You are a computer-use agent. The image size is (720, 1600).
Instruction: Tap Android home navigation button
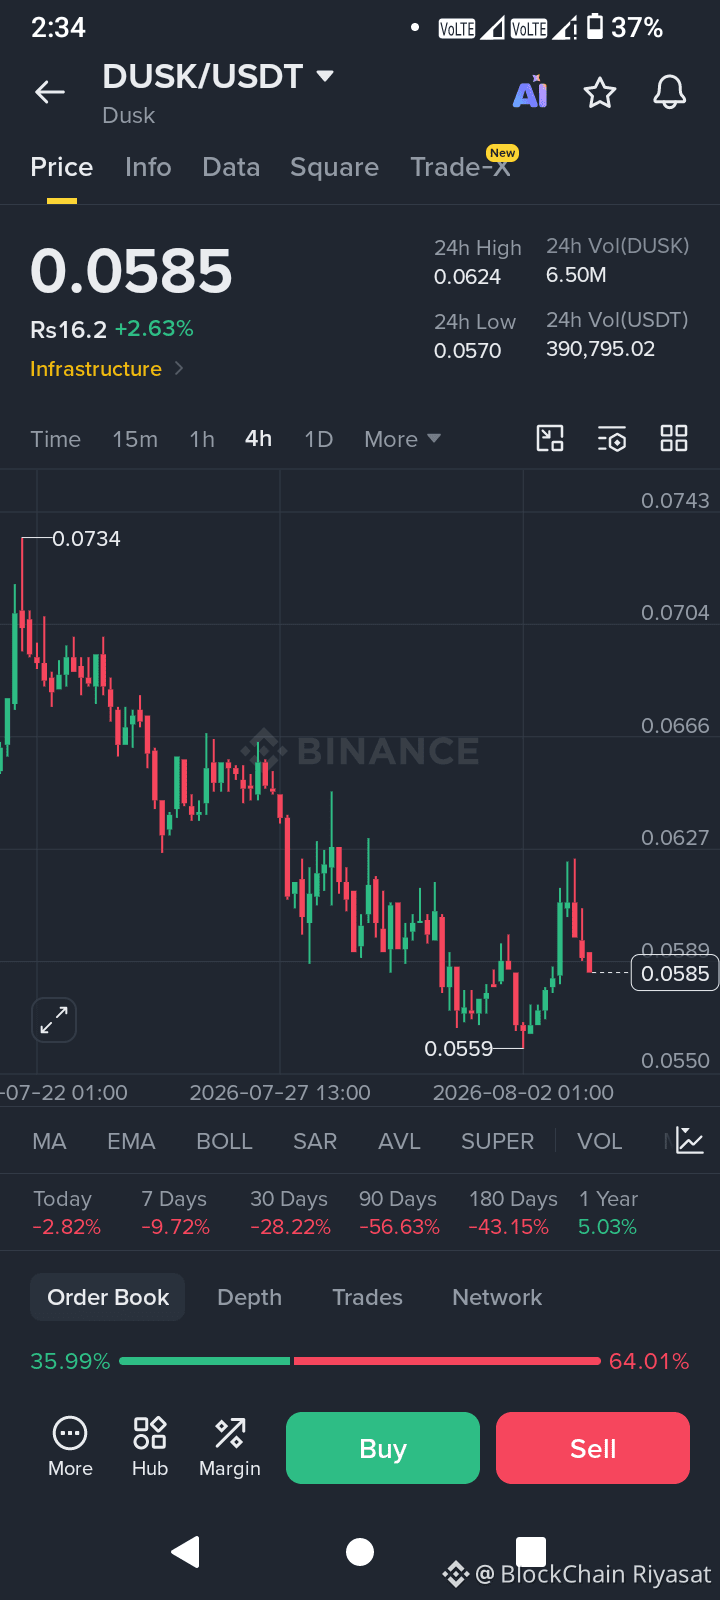click(360, 1552)
